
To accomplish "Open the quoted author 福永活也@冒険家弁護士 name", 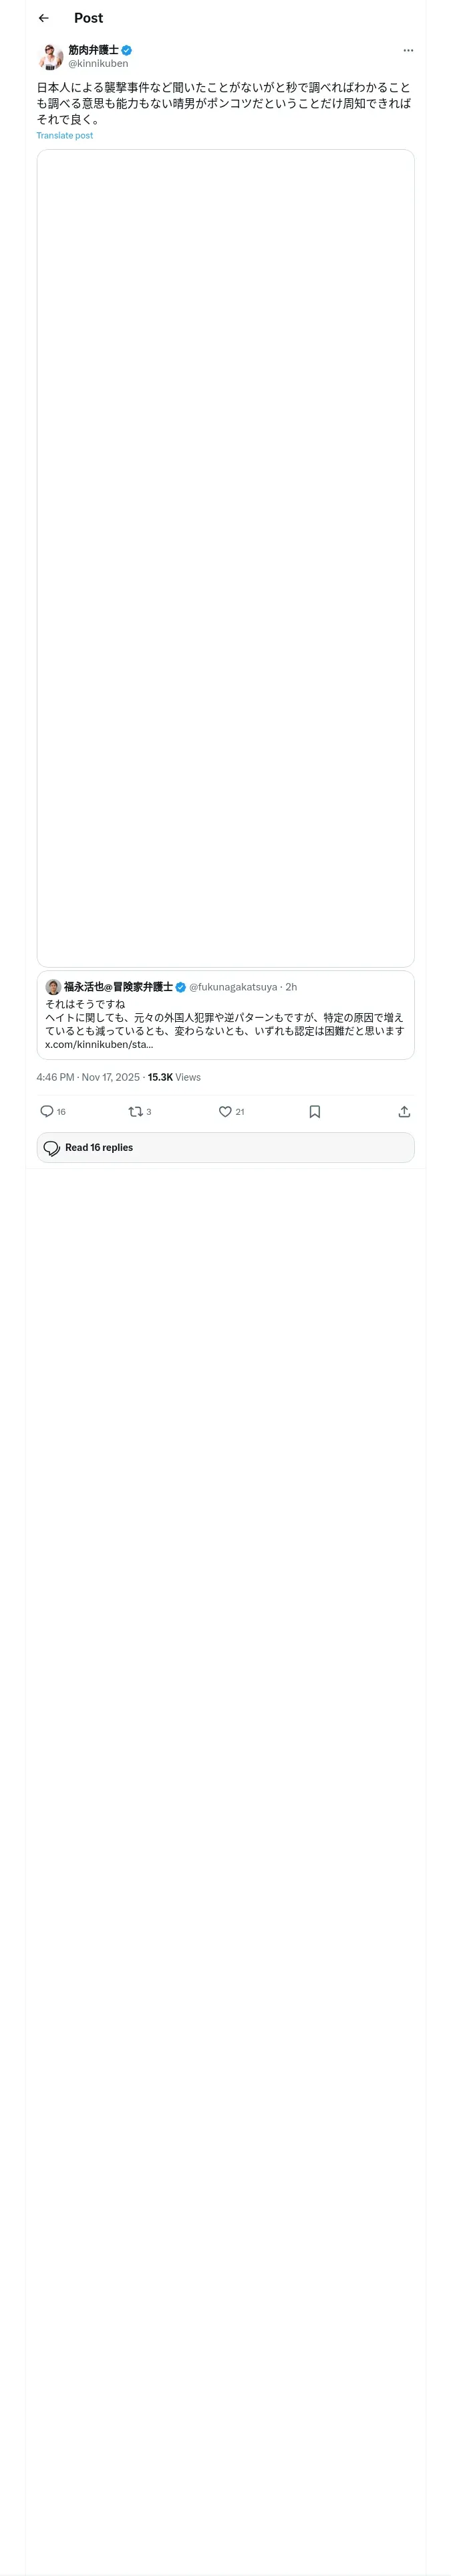I will [118, 987].
